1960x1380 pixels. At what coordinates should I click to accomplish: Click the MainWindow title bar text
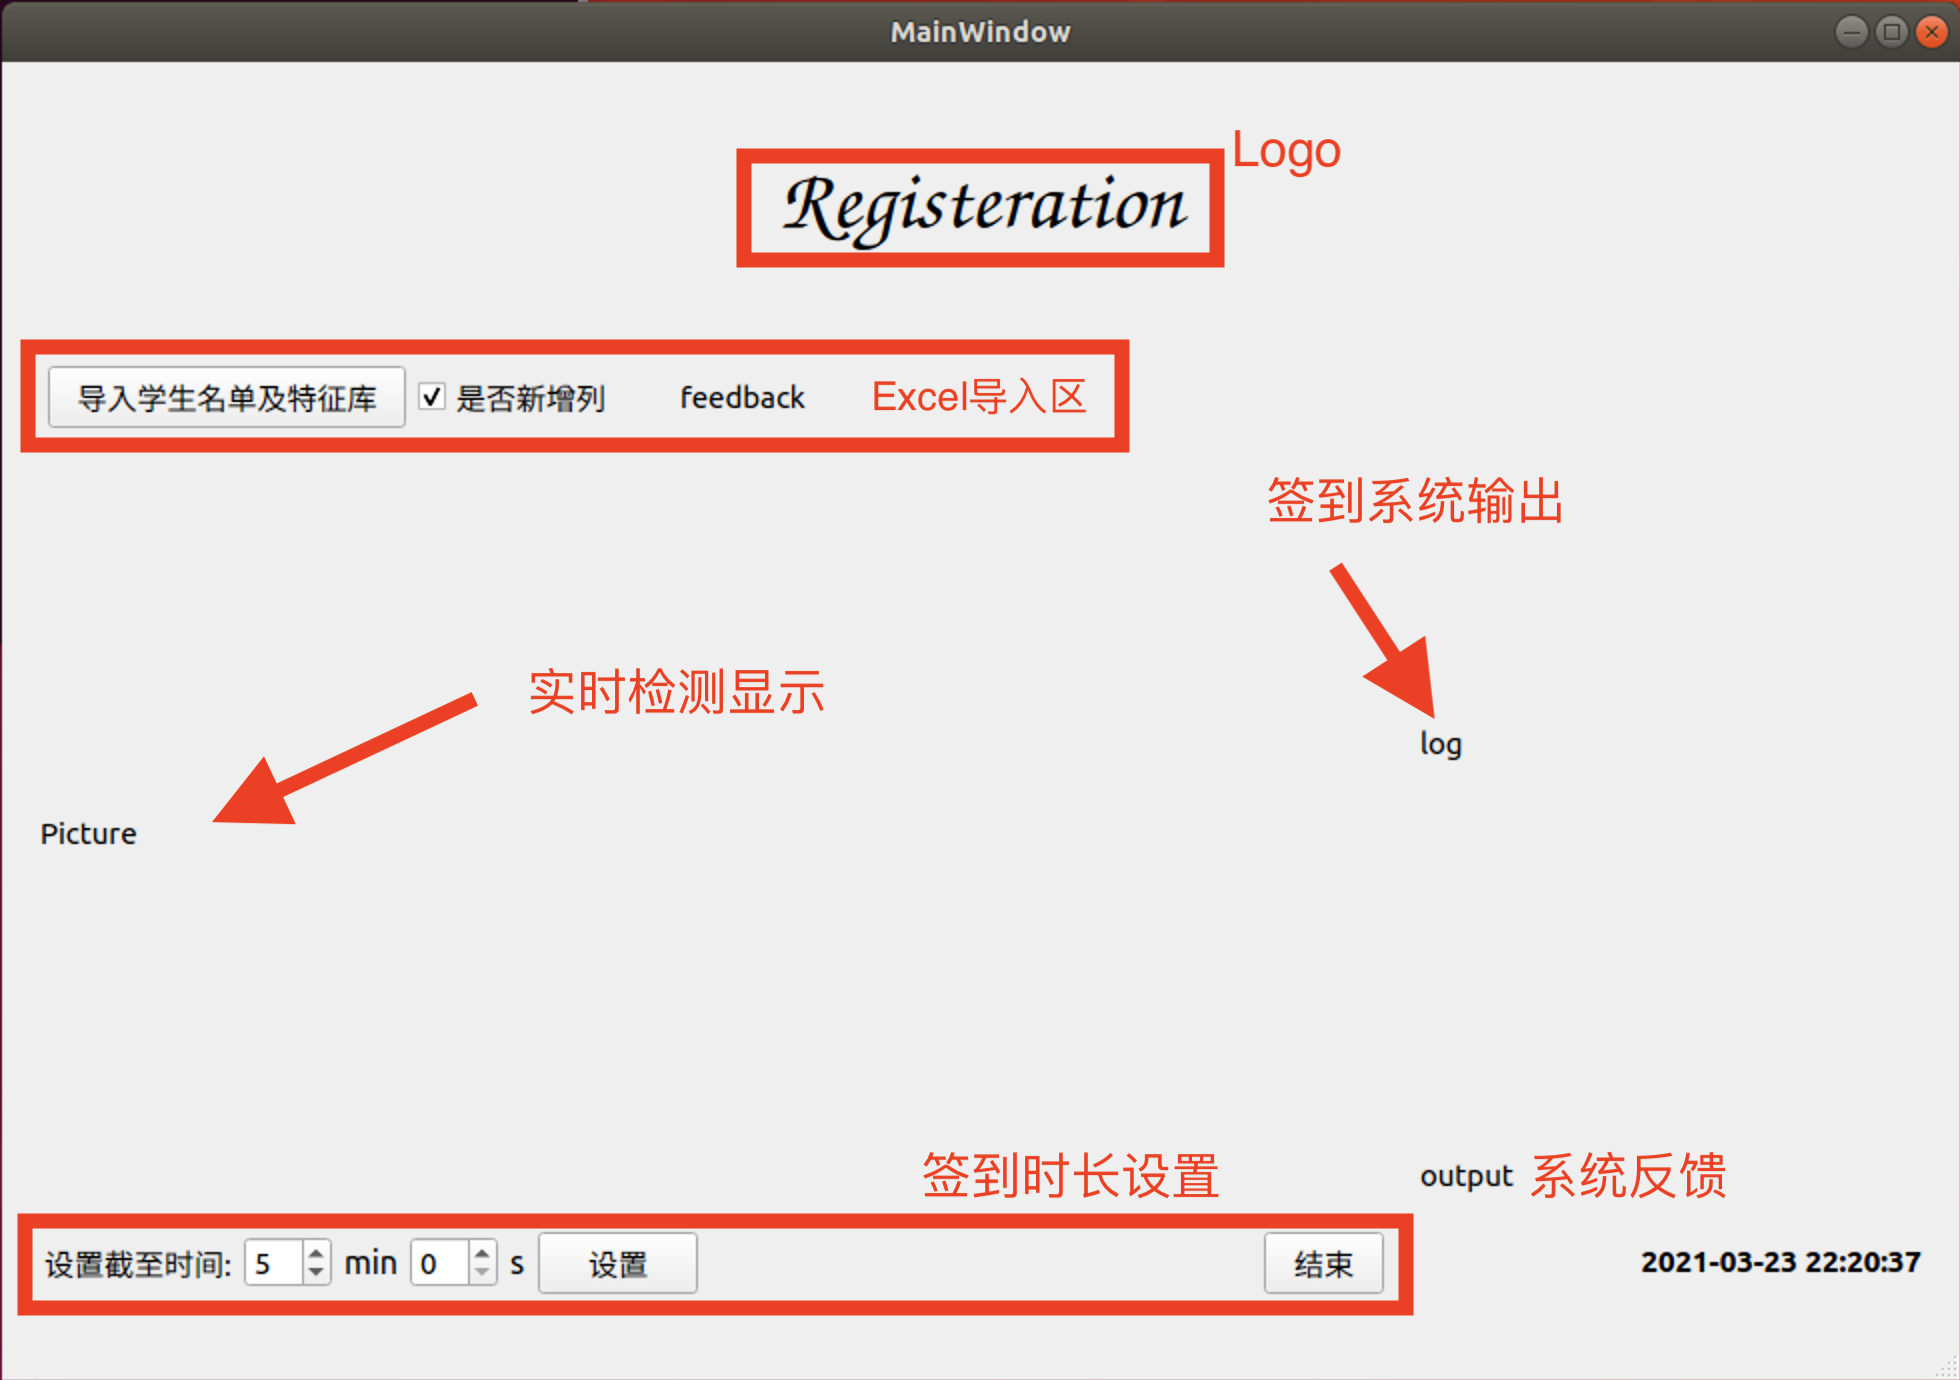[x=980, y=32]
